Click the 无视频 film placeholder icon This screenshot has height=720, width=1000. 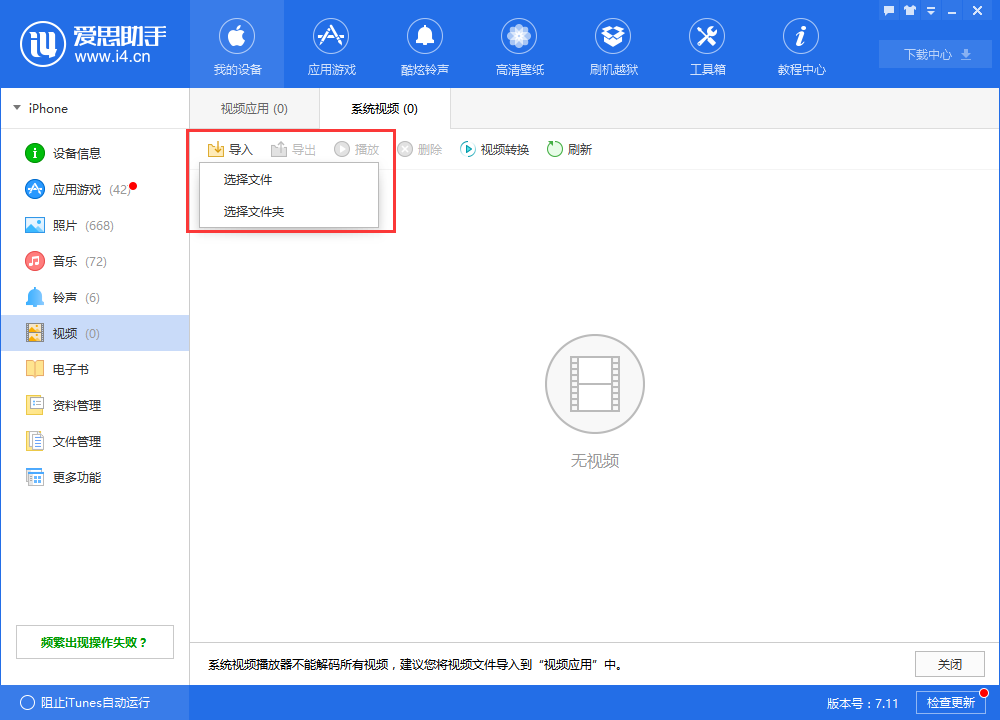[x=594, y=384]
